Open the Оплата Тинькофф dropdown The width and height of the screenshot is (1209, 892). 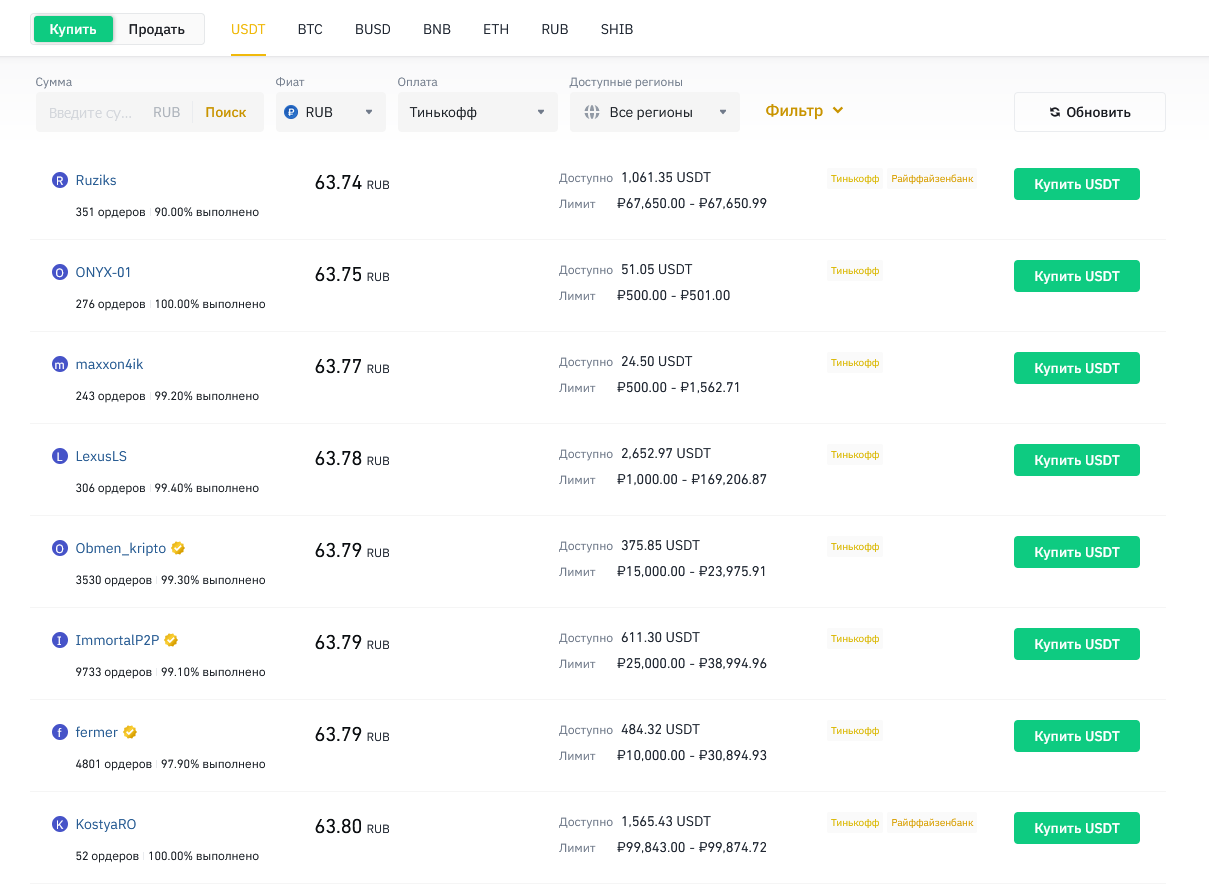(x=478, y=112)
